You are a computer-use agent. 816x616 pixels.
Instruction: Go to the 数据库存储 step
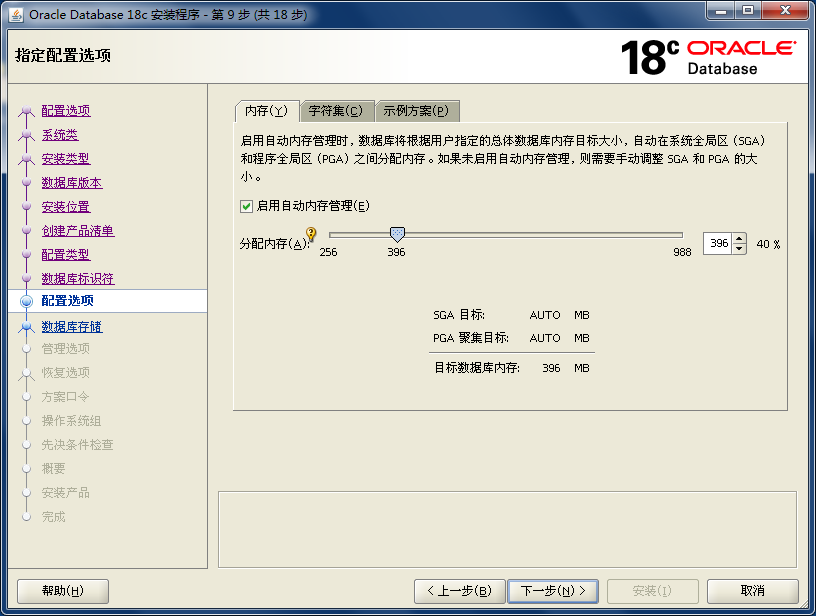tap(72, 327)
